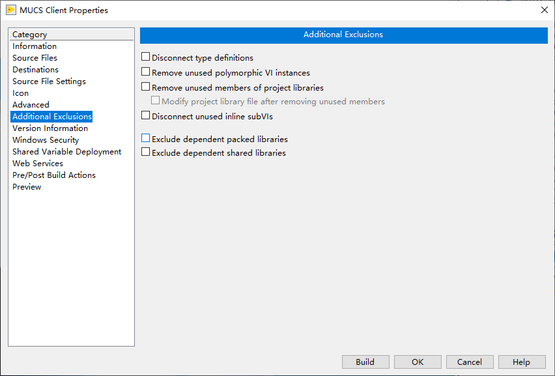Open the Icon category
The image size is (555, 376).
click(x=21, y=93)
